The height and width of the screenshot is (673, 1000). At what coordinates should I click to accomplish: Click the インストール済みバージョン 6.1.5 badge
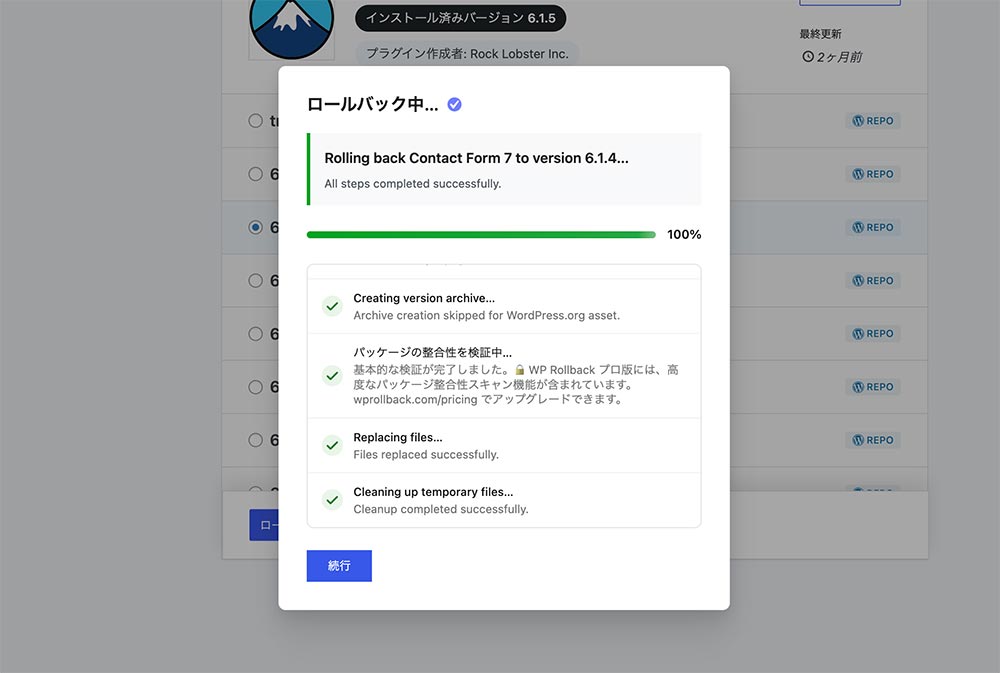[460, 18]
